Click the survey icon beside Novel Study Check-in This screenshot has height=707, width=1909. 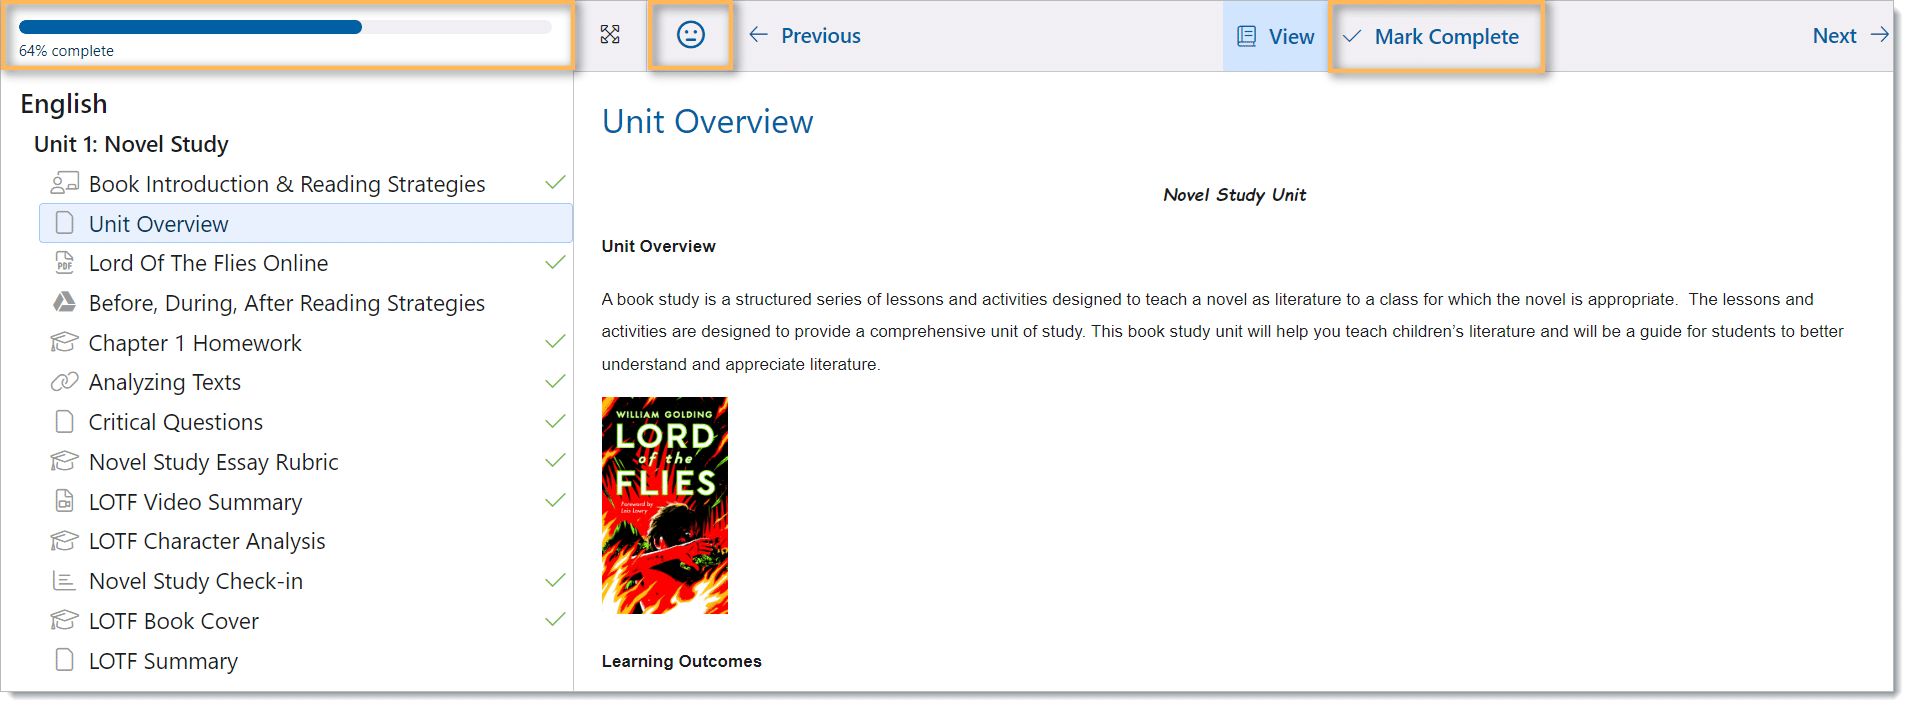pyautogui.click(x=64, y=581)
